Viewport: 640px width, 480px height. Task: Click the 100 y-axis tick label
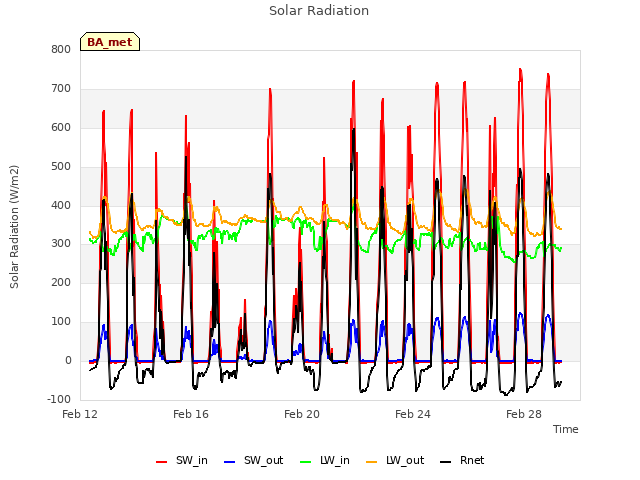(x=61, y=322)
